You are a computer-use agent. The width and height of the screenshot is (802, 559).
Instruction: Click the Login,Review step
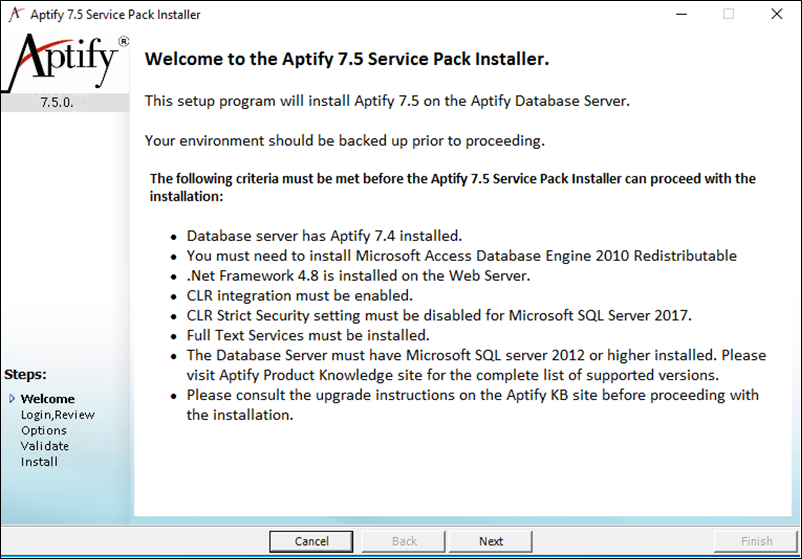click(x=58, y=415)
